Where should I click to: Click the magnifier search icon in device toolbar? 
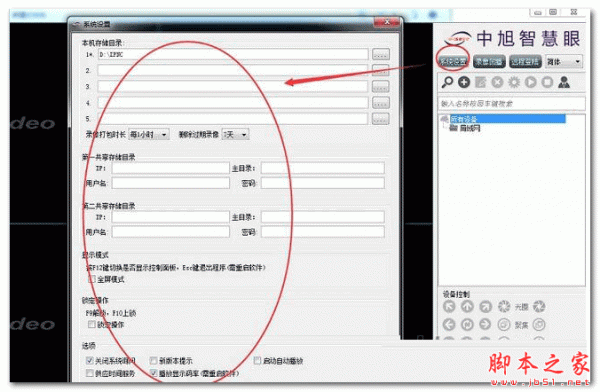pos(447,82)
